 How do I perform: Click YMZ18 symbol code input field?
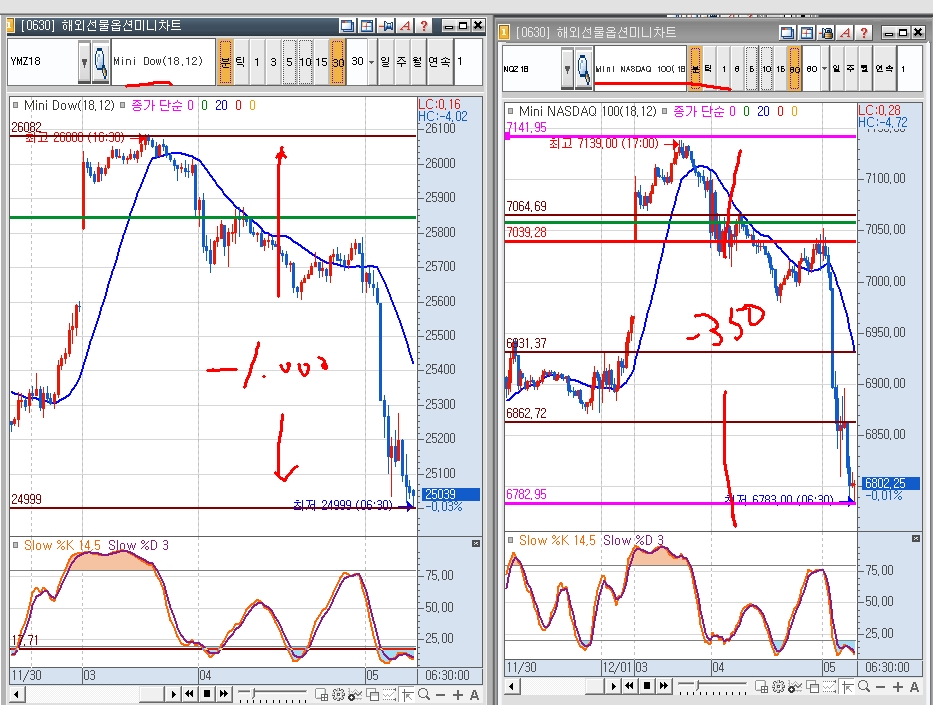point(43,61)
